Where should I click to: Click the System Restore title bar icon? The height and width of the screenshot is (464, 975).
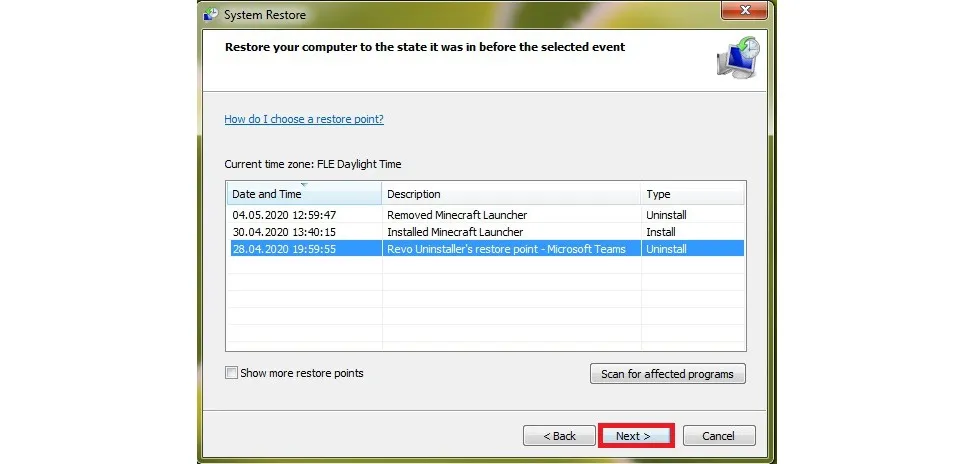coord(211,14)
